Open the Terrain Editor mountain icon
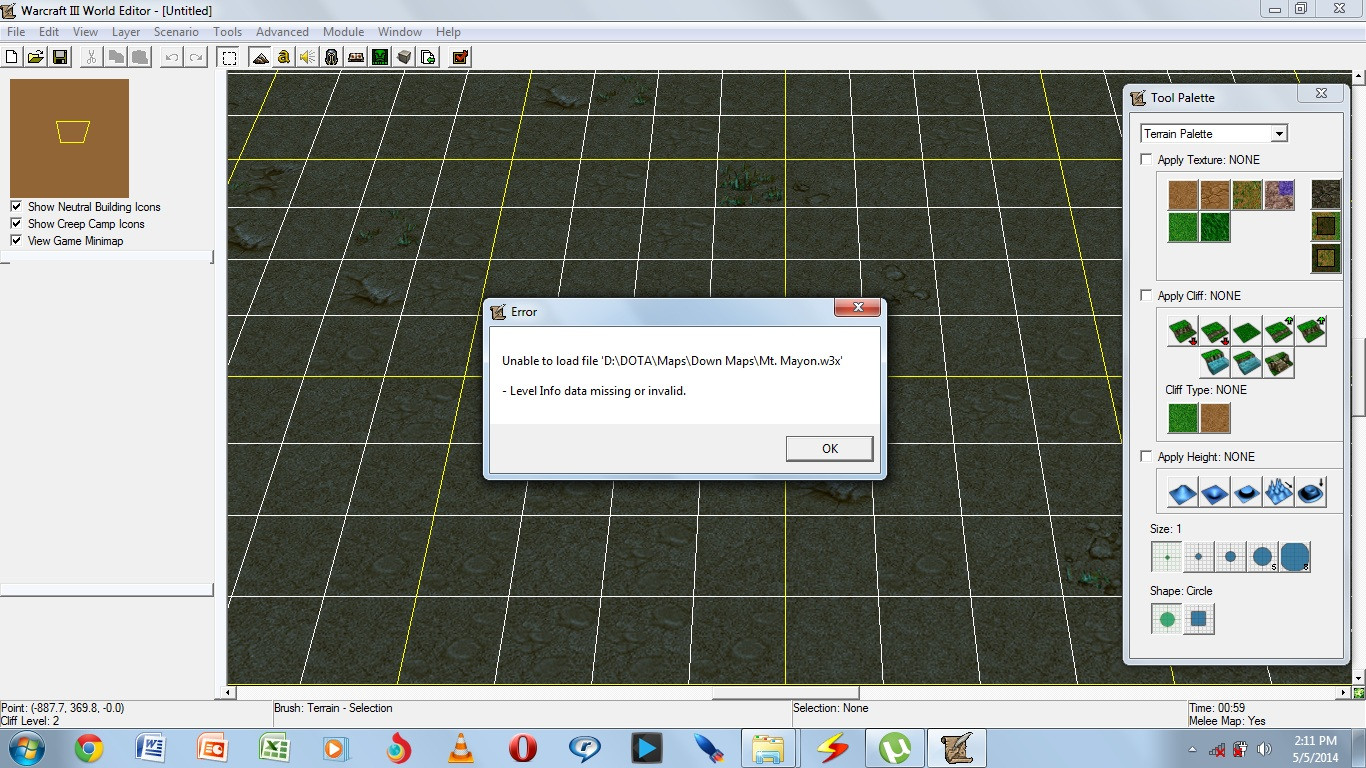Image resolution: width=1366 pixels, height=768 pixels. pos(260,57)
